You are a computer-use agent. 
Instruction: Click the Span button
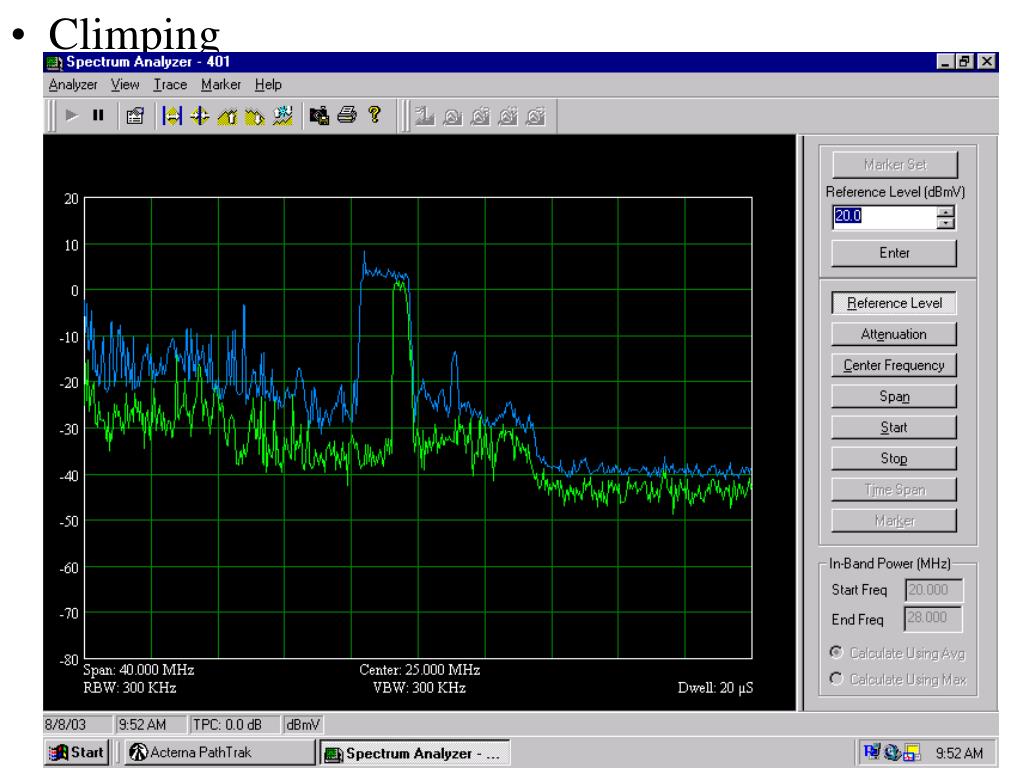pos(894,396)
